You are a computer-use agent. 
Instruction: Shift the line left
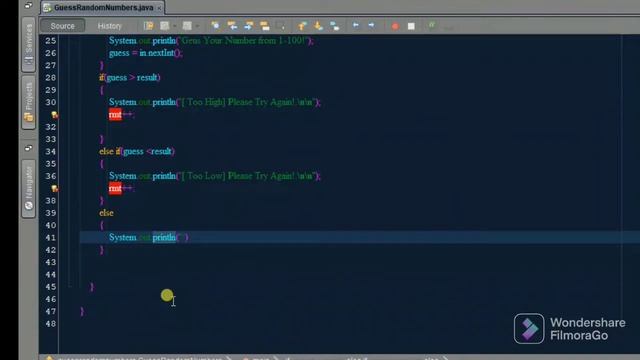[356, 26]
